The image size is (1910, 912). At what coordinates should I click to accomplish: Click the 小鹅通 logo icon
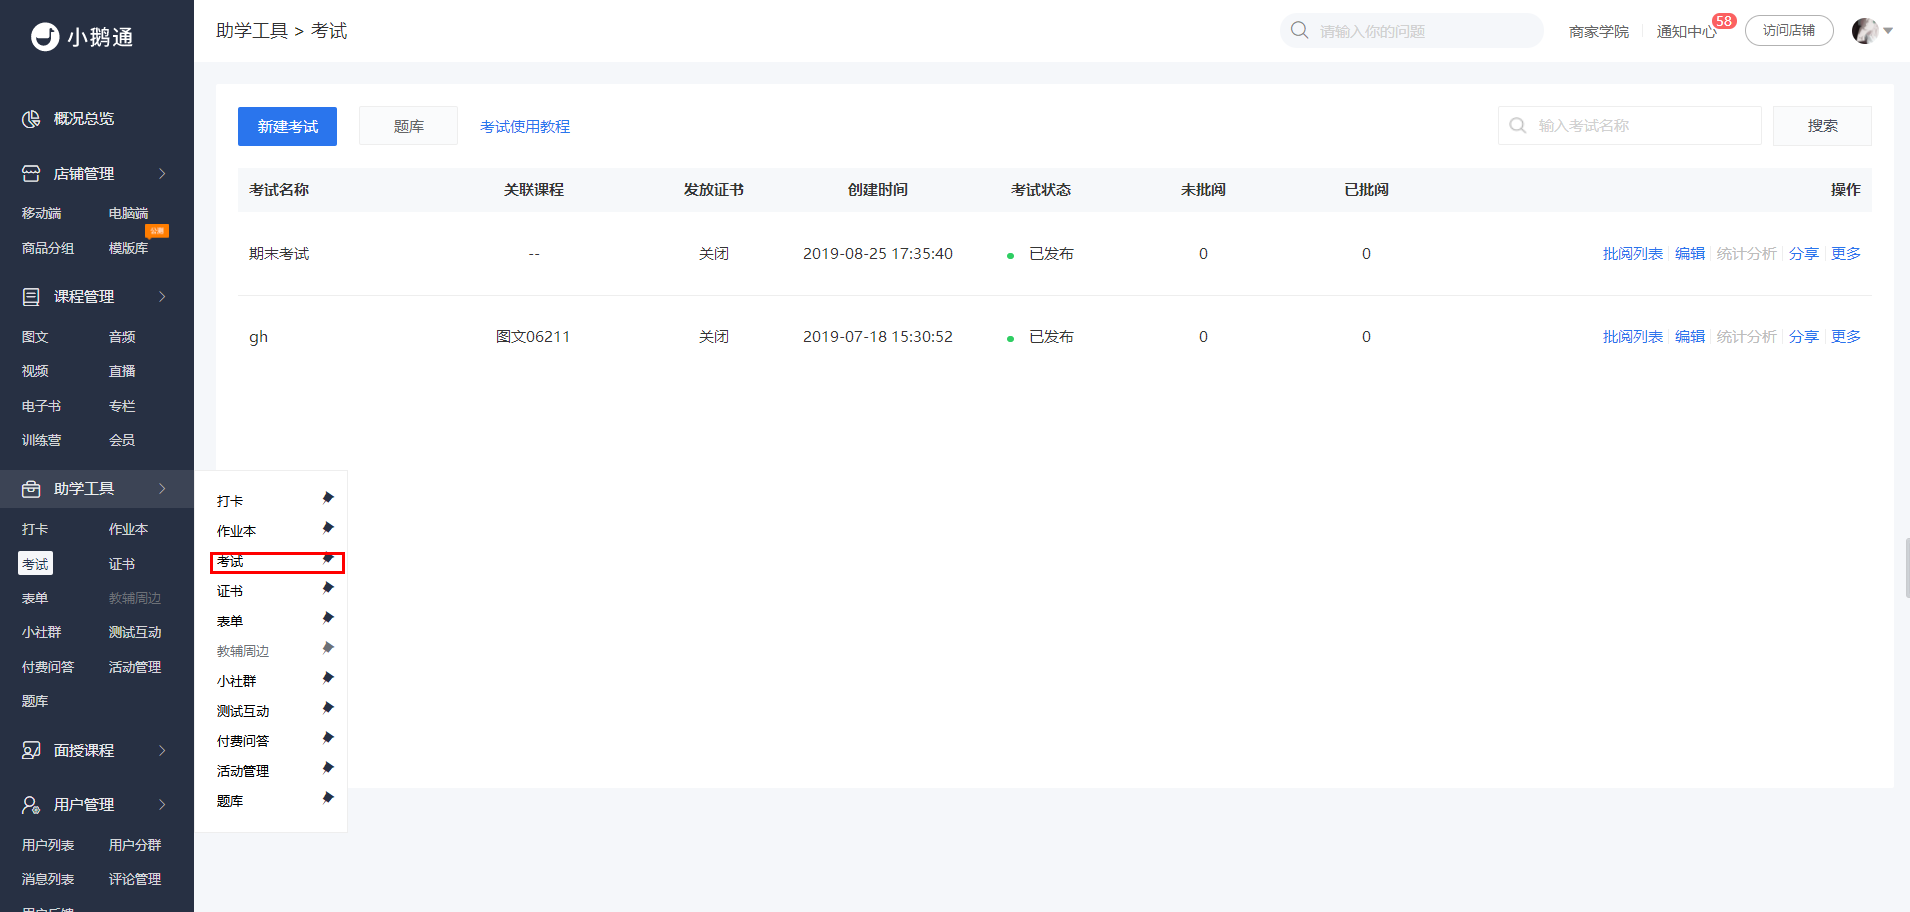(45, 37)
